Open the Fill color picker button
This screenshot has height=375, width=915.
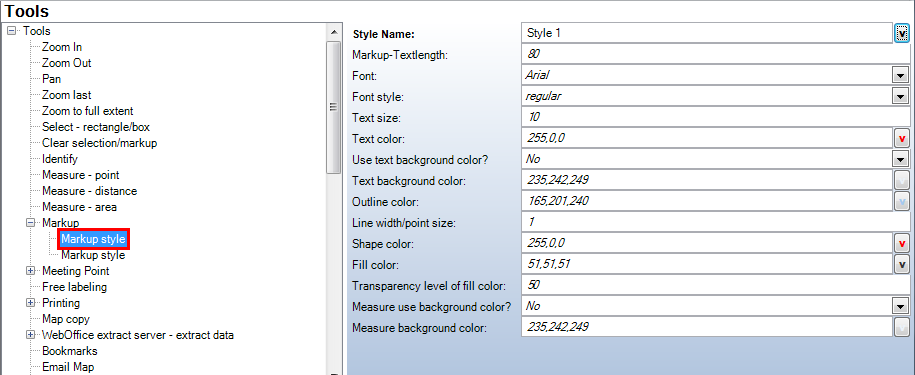tap(902, 264)
